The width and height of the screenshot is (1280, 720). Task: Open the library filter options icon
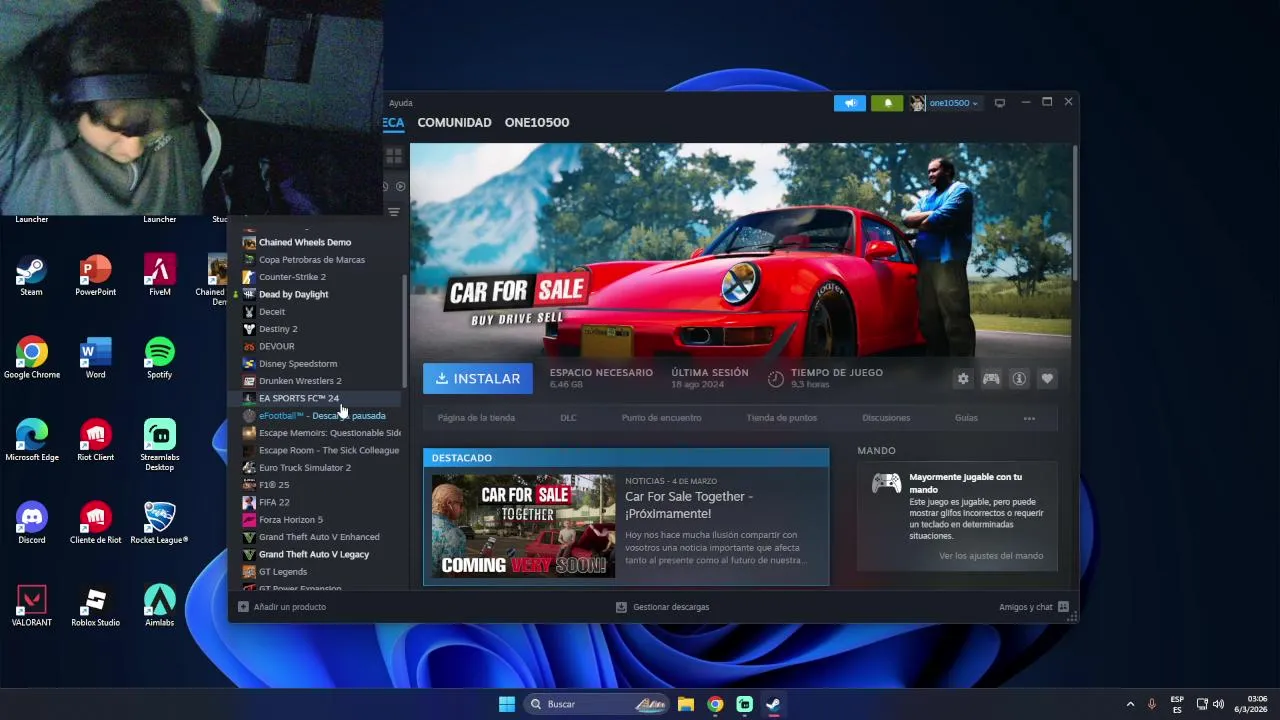(x=394, y=212)
